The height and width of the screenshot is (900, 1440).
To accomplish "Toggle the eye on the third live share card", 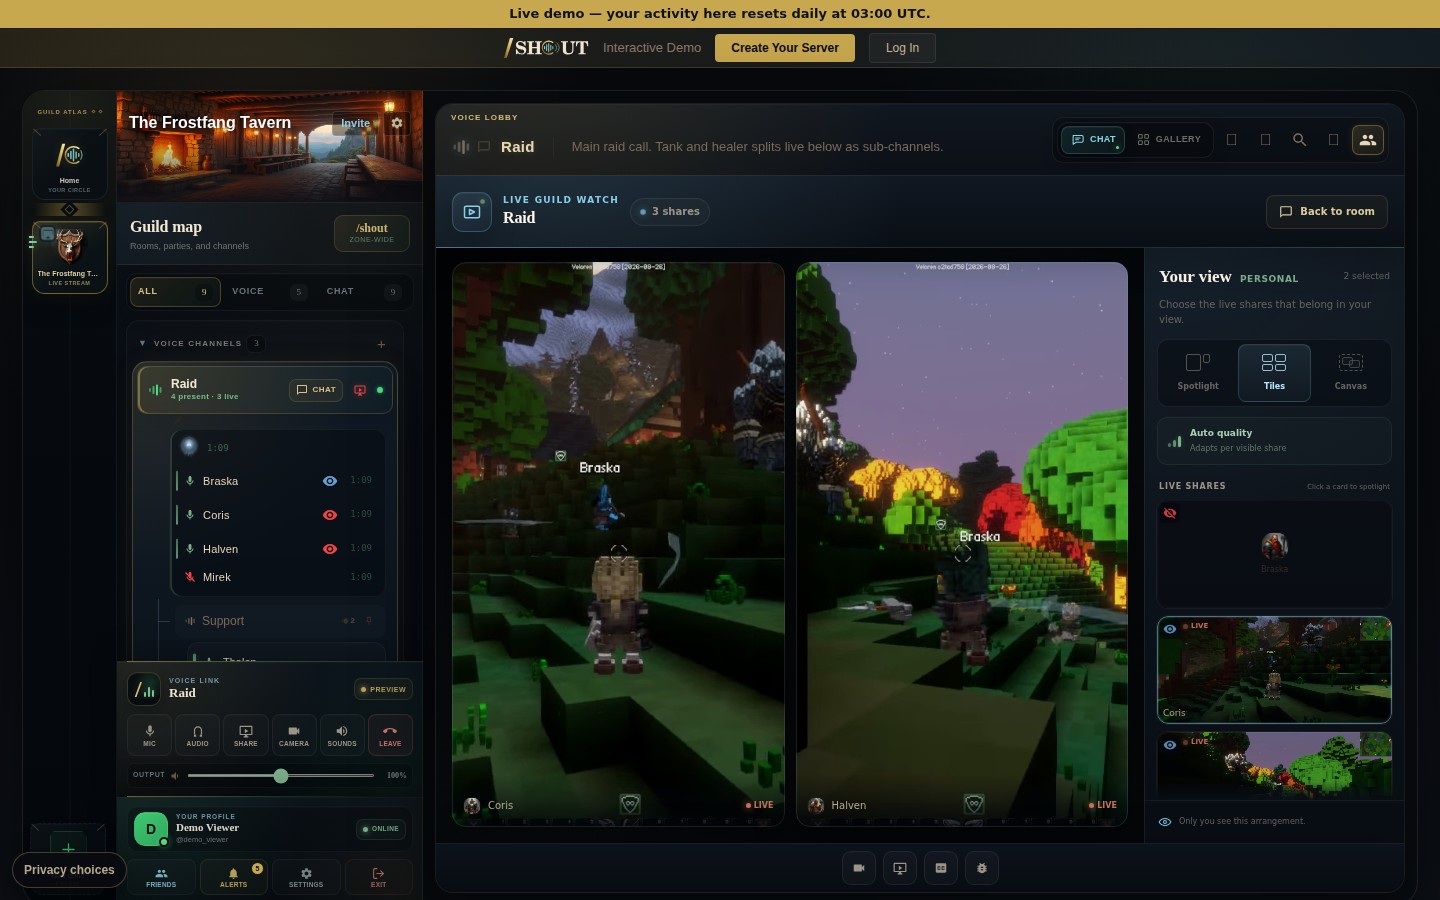I will coord(1170,745).
